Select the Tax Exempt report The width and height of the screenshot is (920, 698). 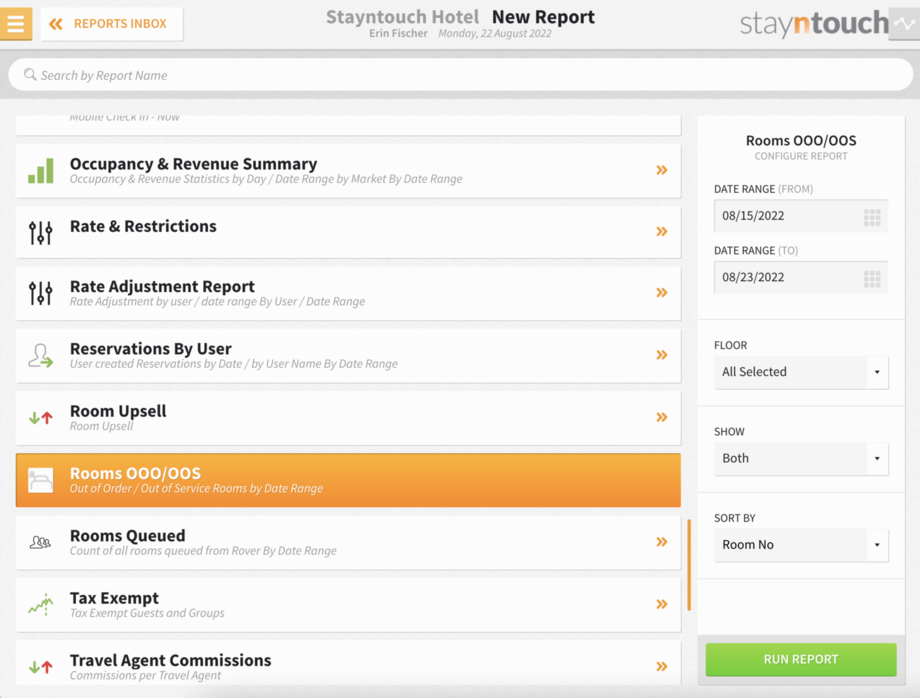pyautogui.click(x=348, y=605)
